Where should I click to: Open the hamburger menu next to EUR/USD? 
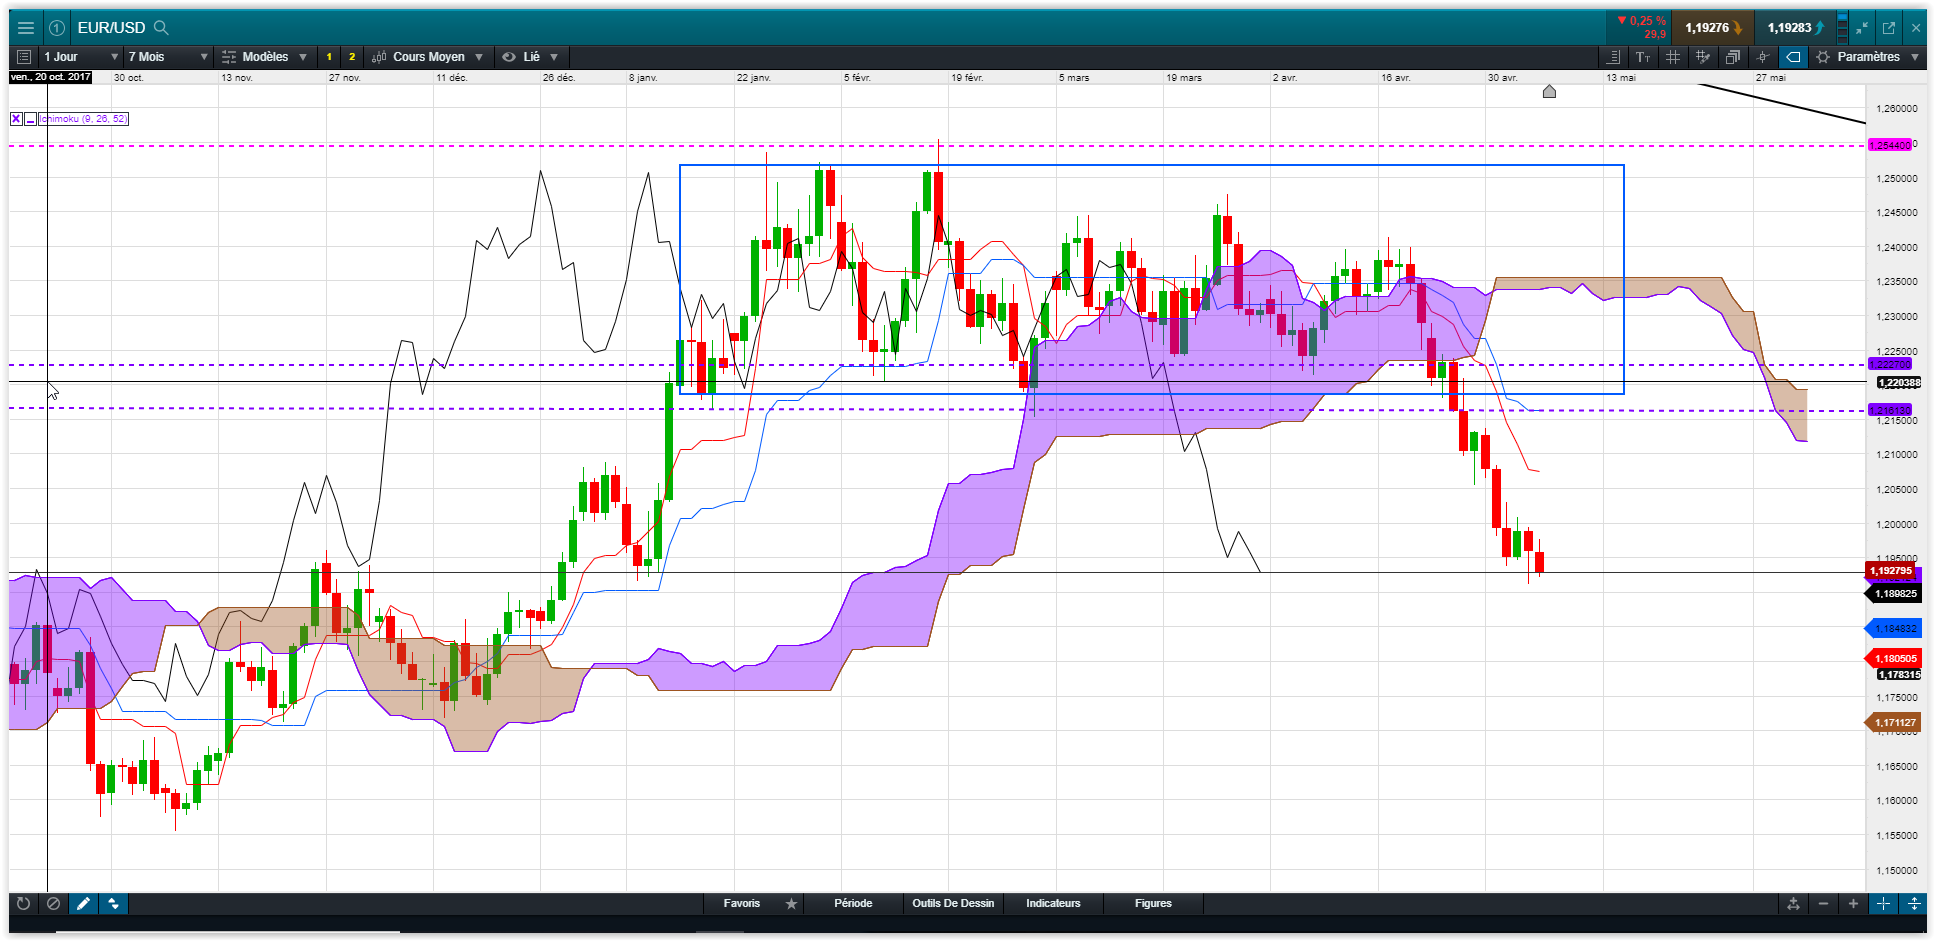26,28
